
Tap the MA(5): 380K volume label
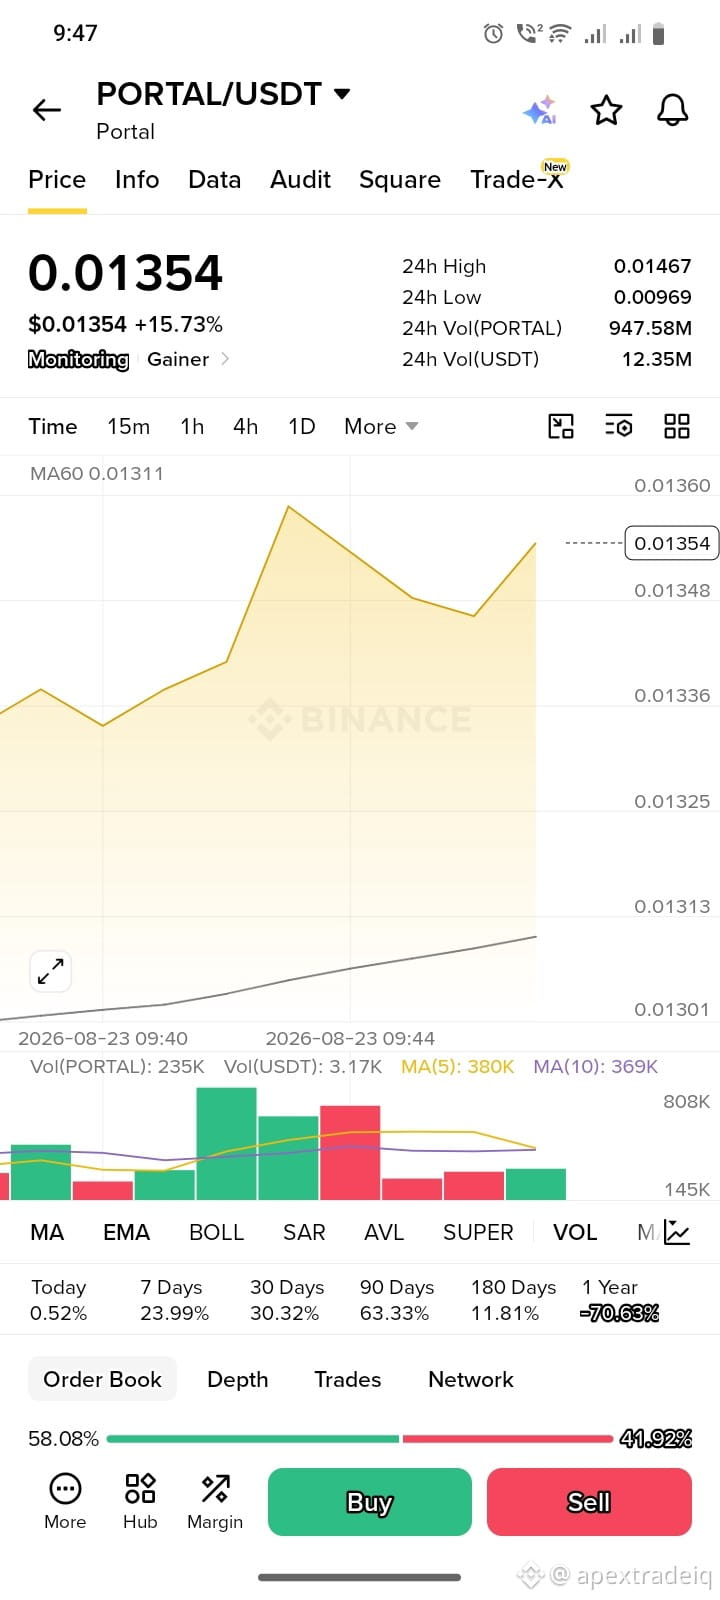[x=457, y=1067]
